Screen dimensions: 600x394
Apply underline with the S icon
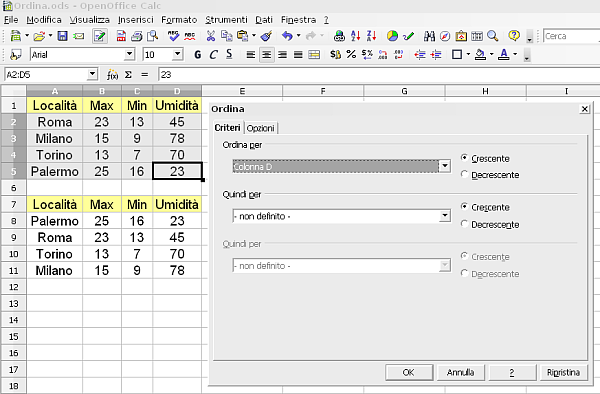pos(229,54)
